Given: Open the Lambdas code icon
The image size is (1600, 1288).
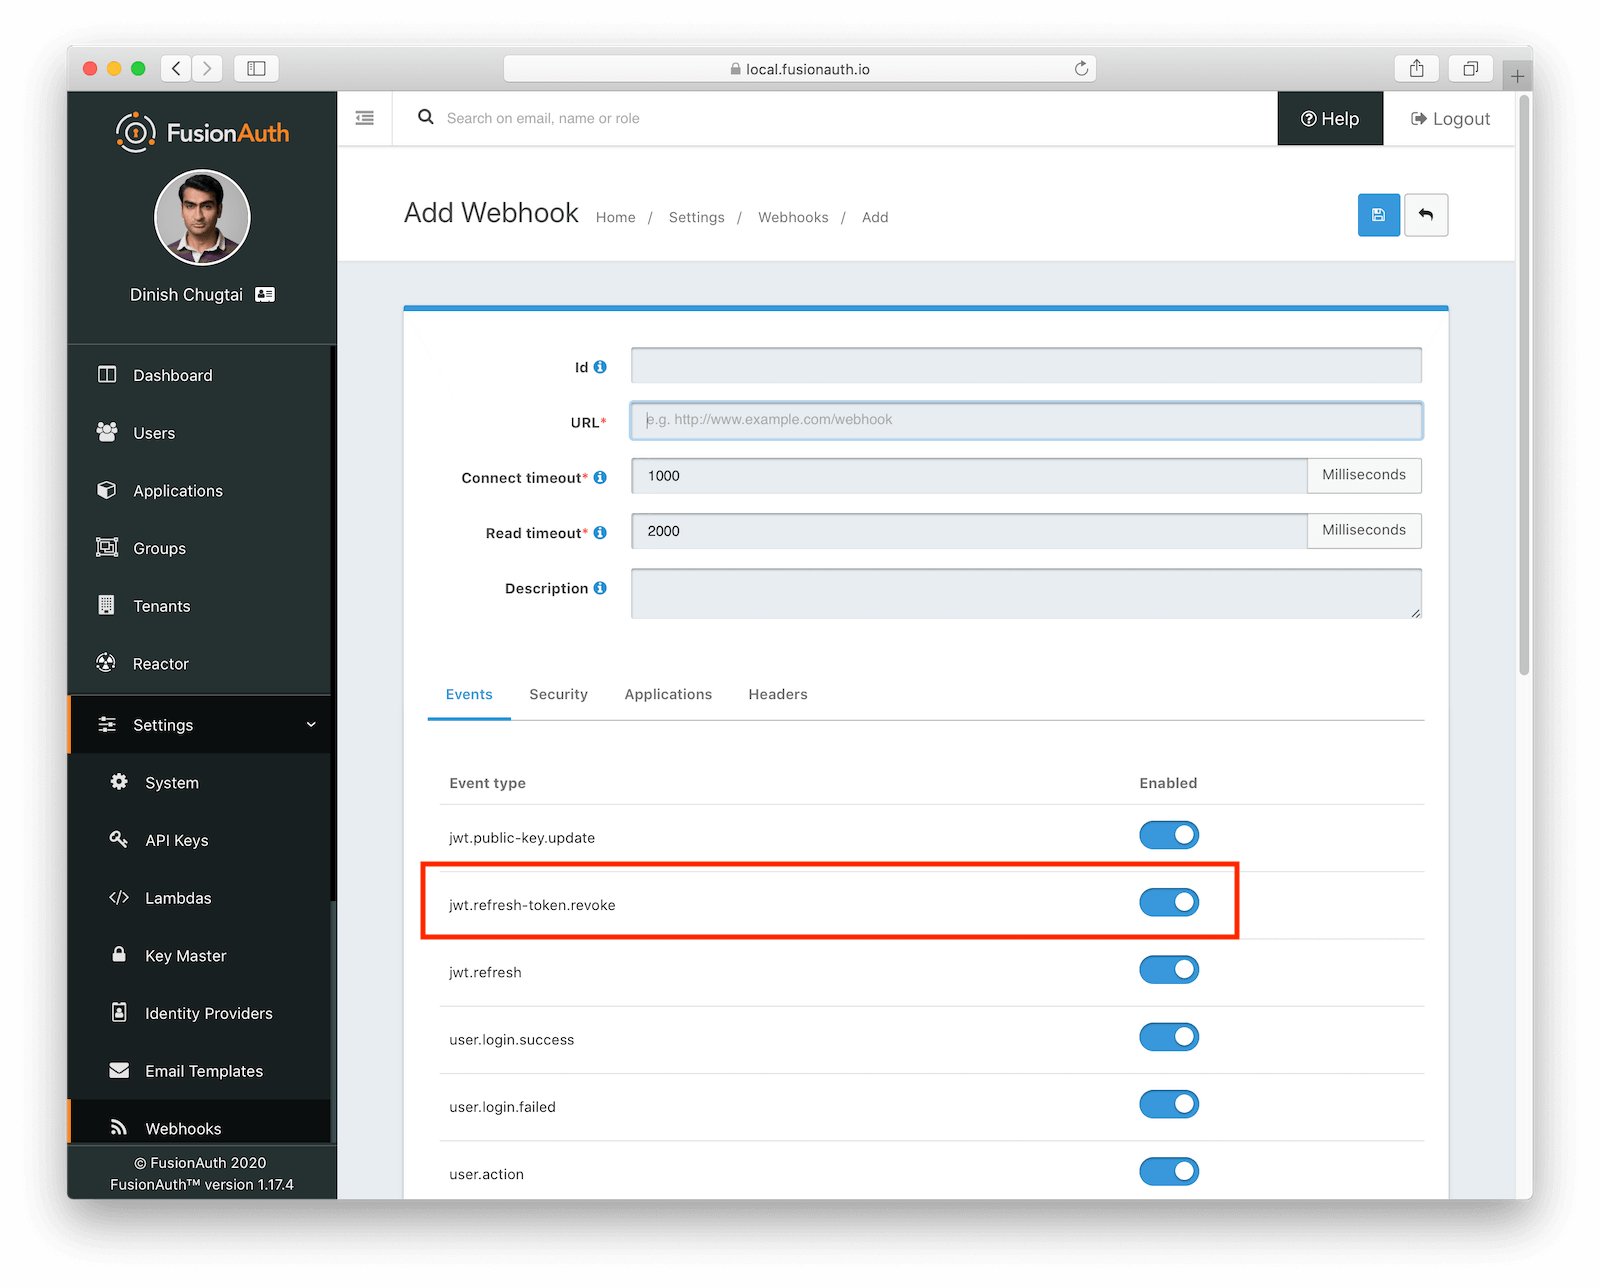Looking at the screenshot, I should [x=119, y=897].
